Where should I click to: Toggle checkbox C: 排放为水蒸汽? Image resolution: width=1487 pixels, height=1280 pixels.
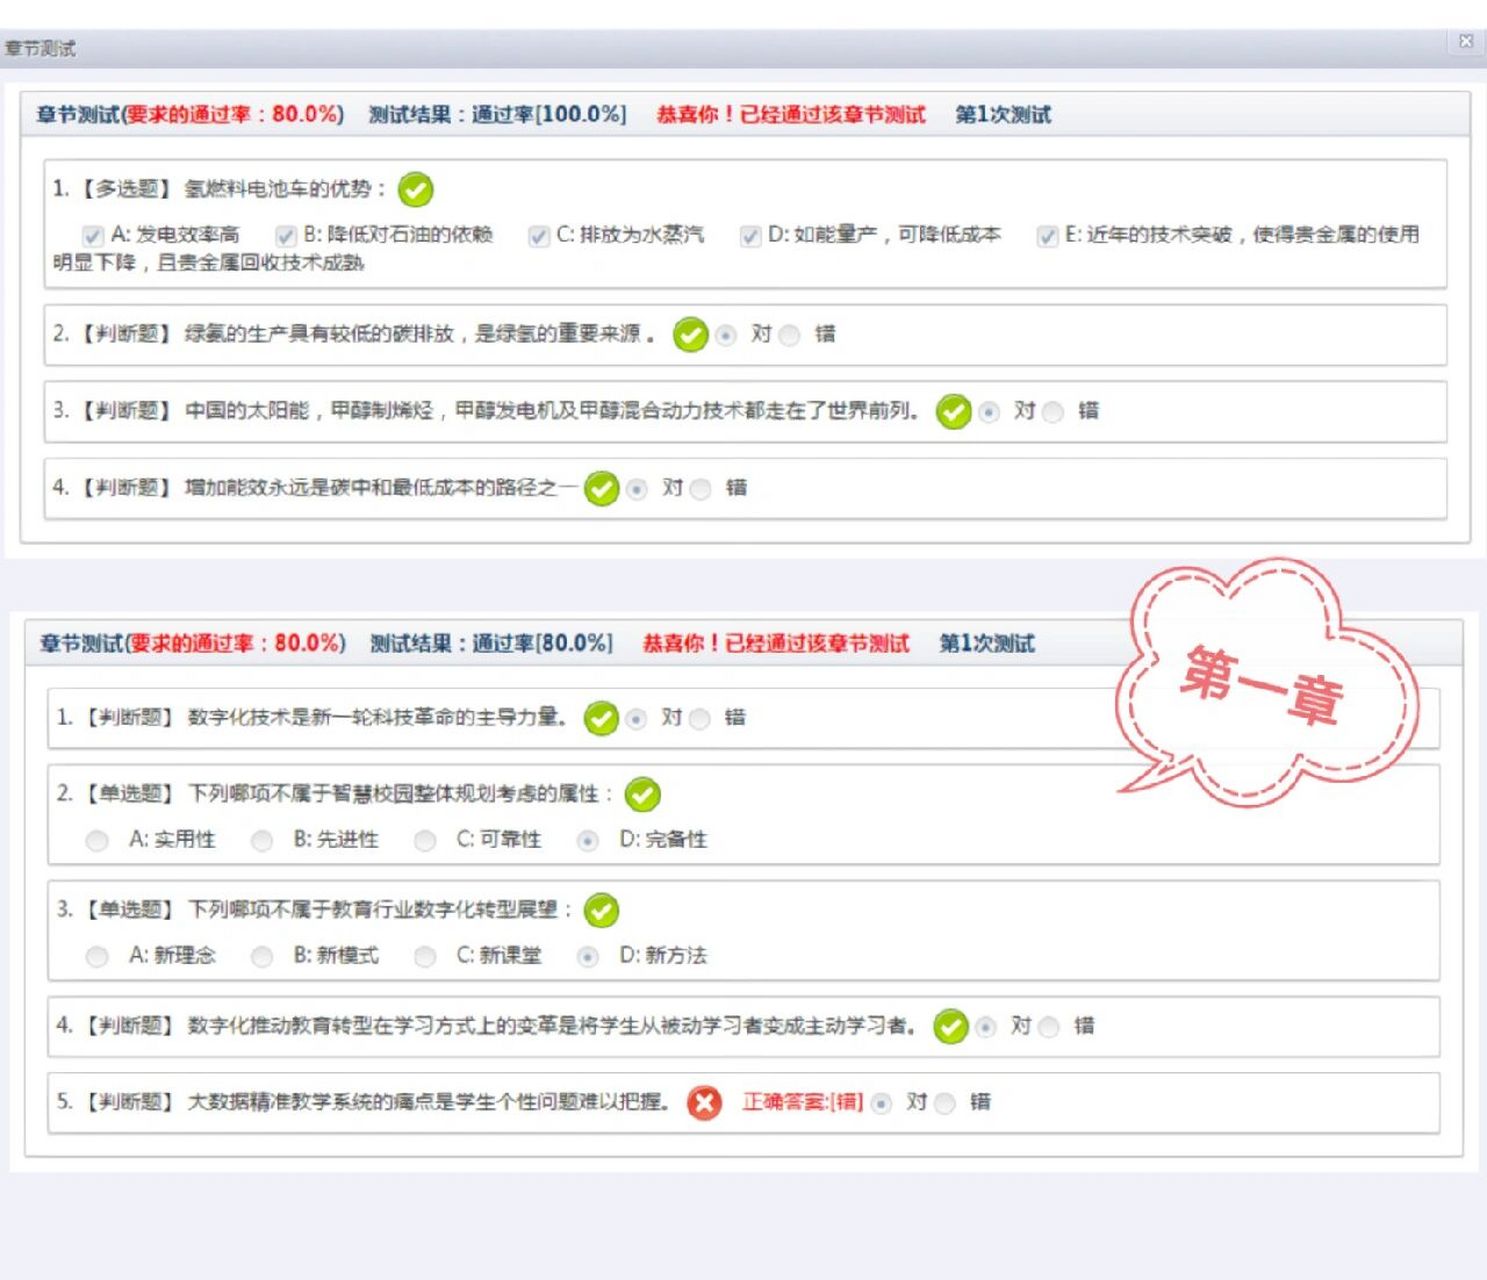538,236
